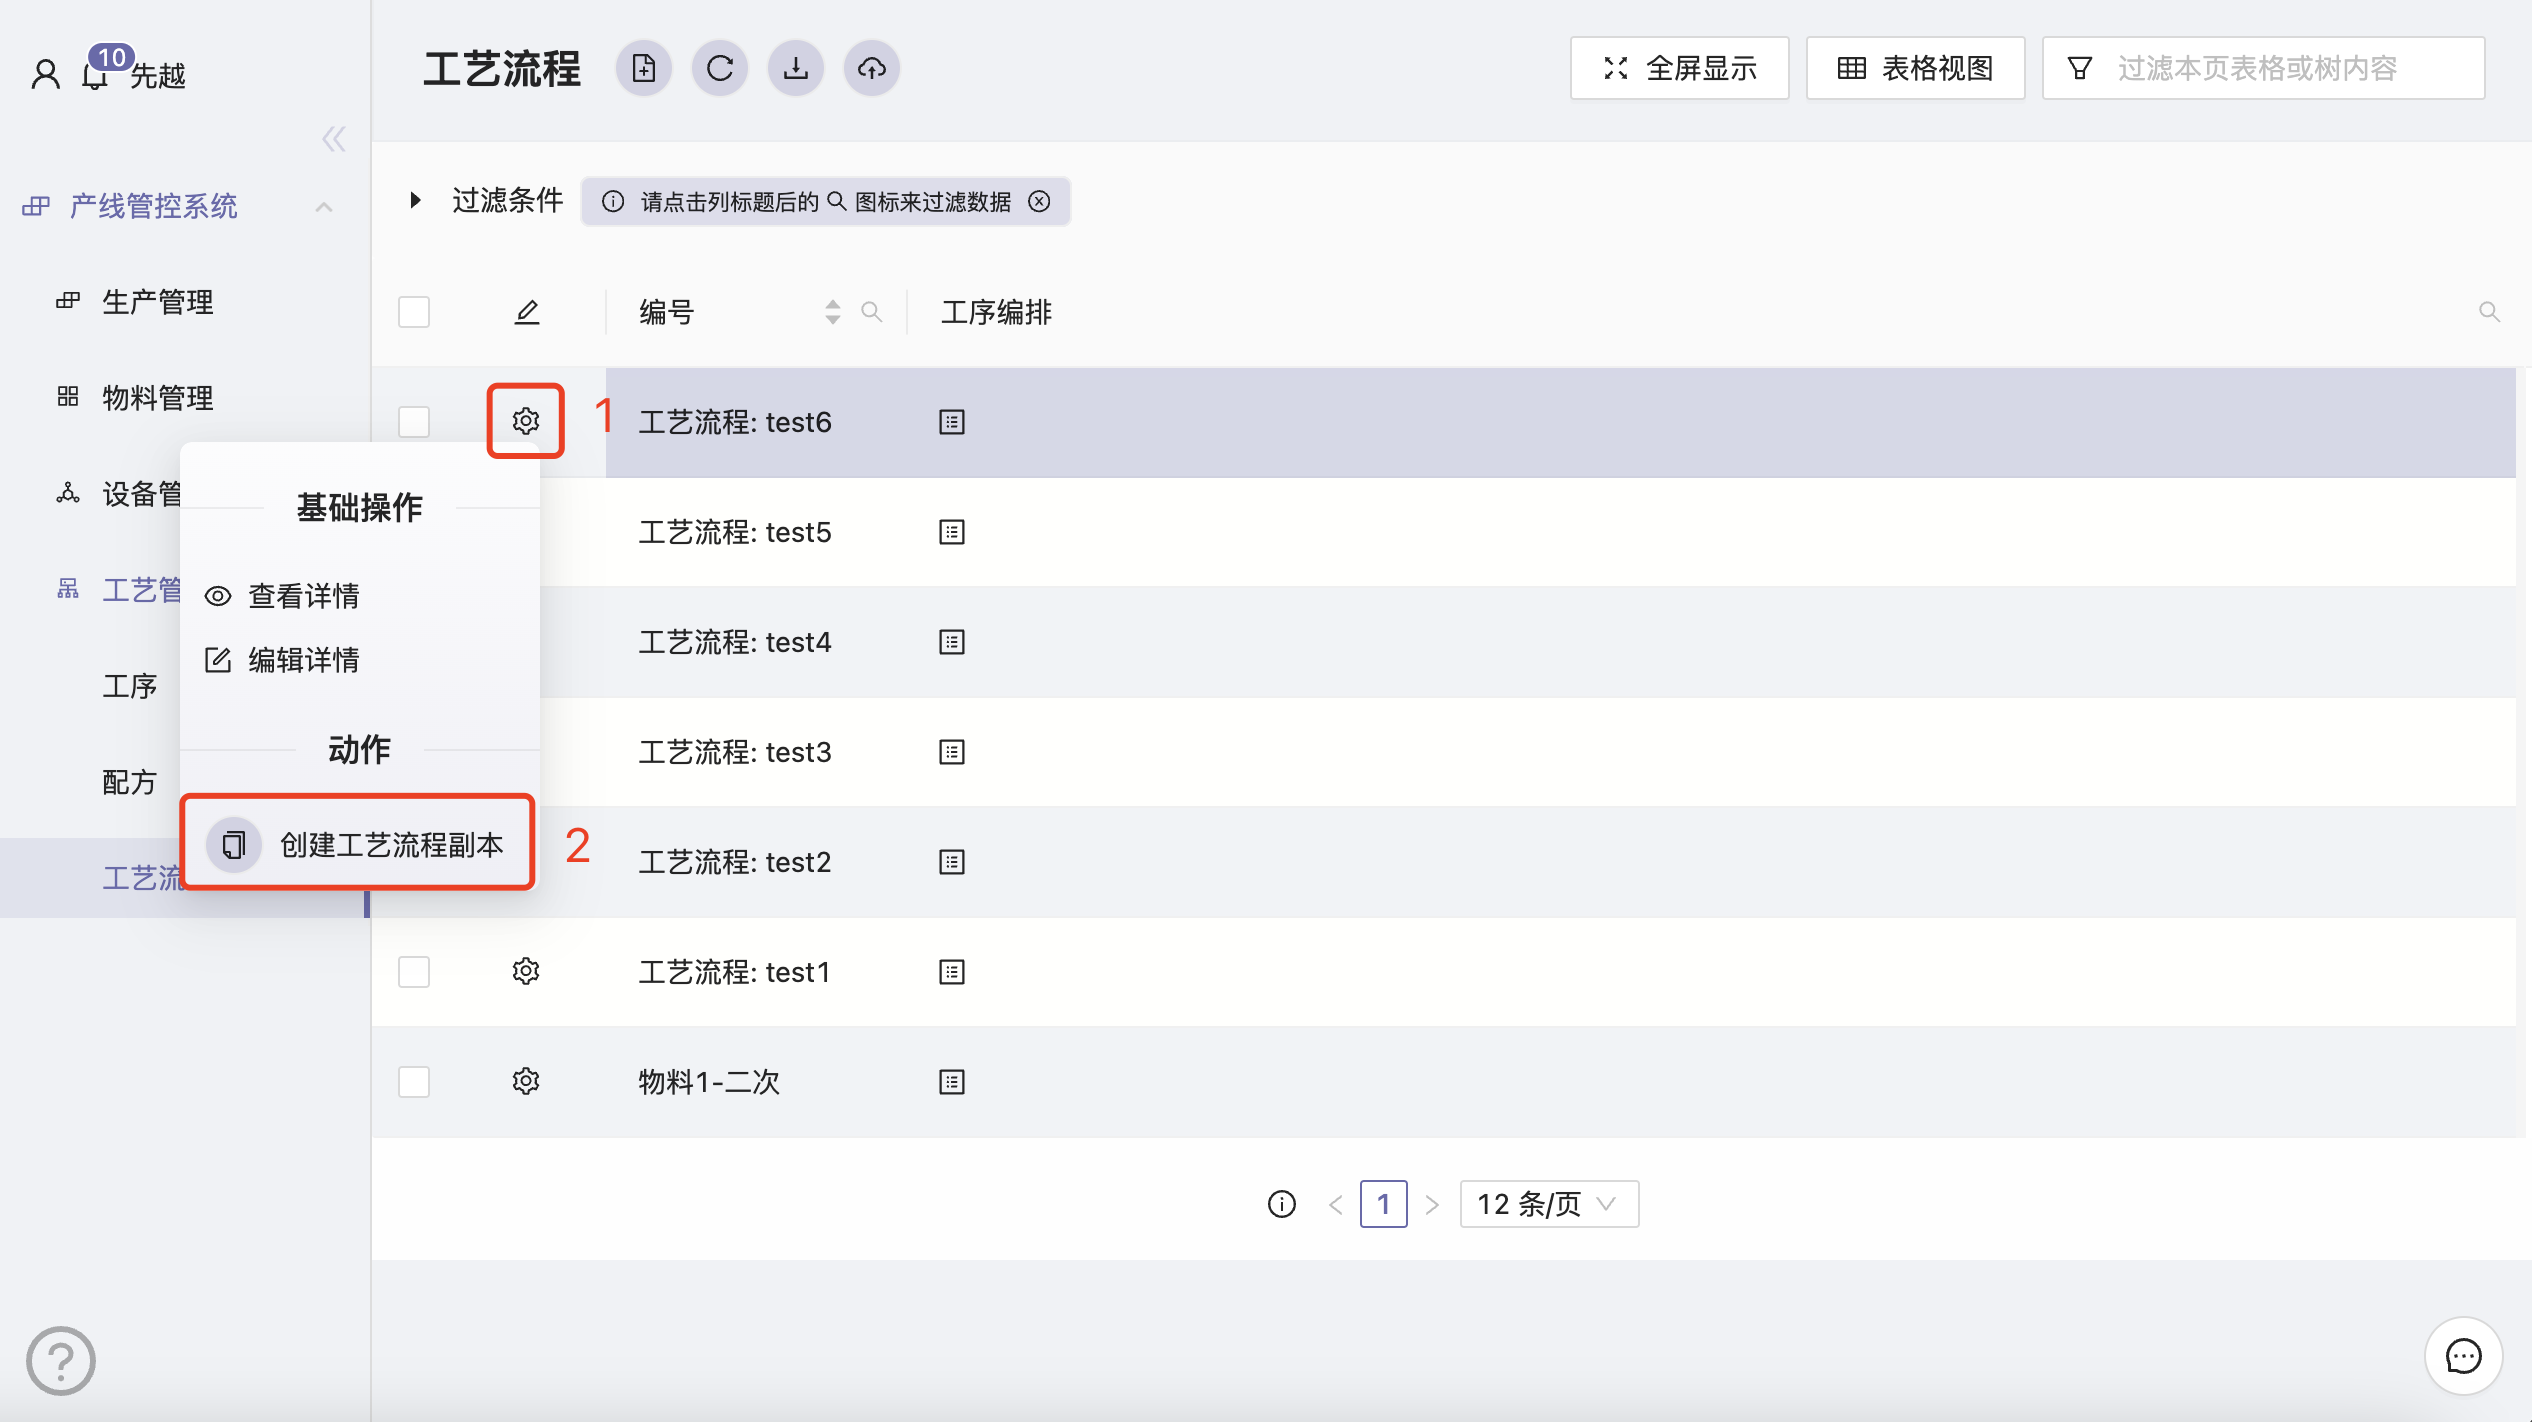Viewport: 2532px width, 1422px height.
Task: Open the 12 条/页 page size dropdown
Action: pyautogui.click(x=1547, y=1203)
